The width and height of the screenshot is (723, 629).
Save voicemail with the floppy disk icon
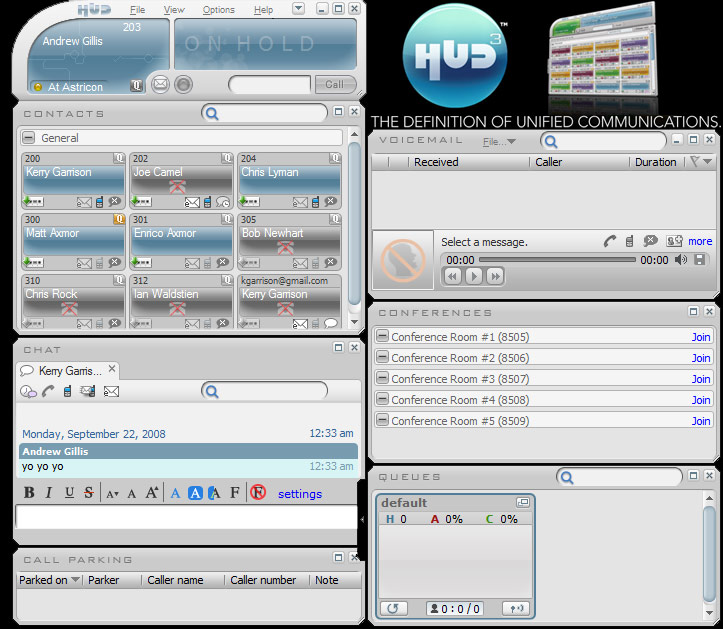(700, 260)
